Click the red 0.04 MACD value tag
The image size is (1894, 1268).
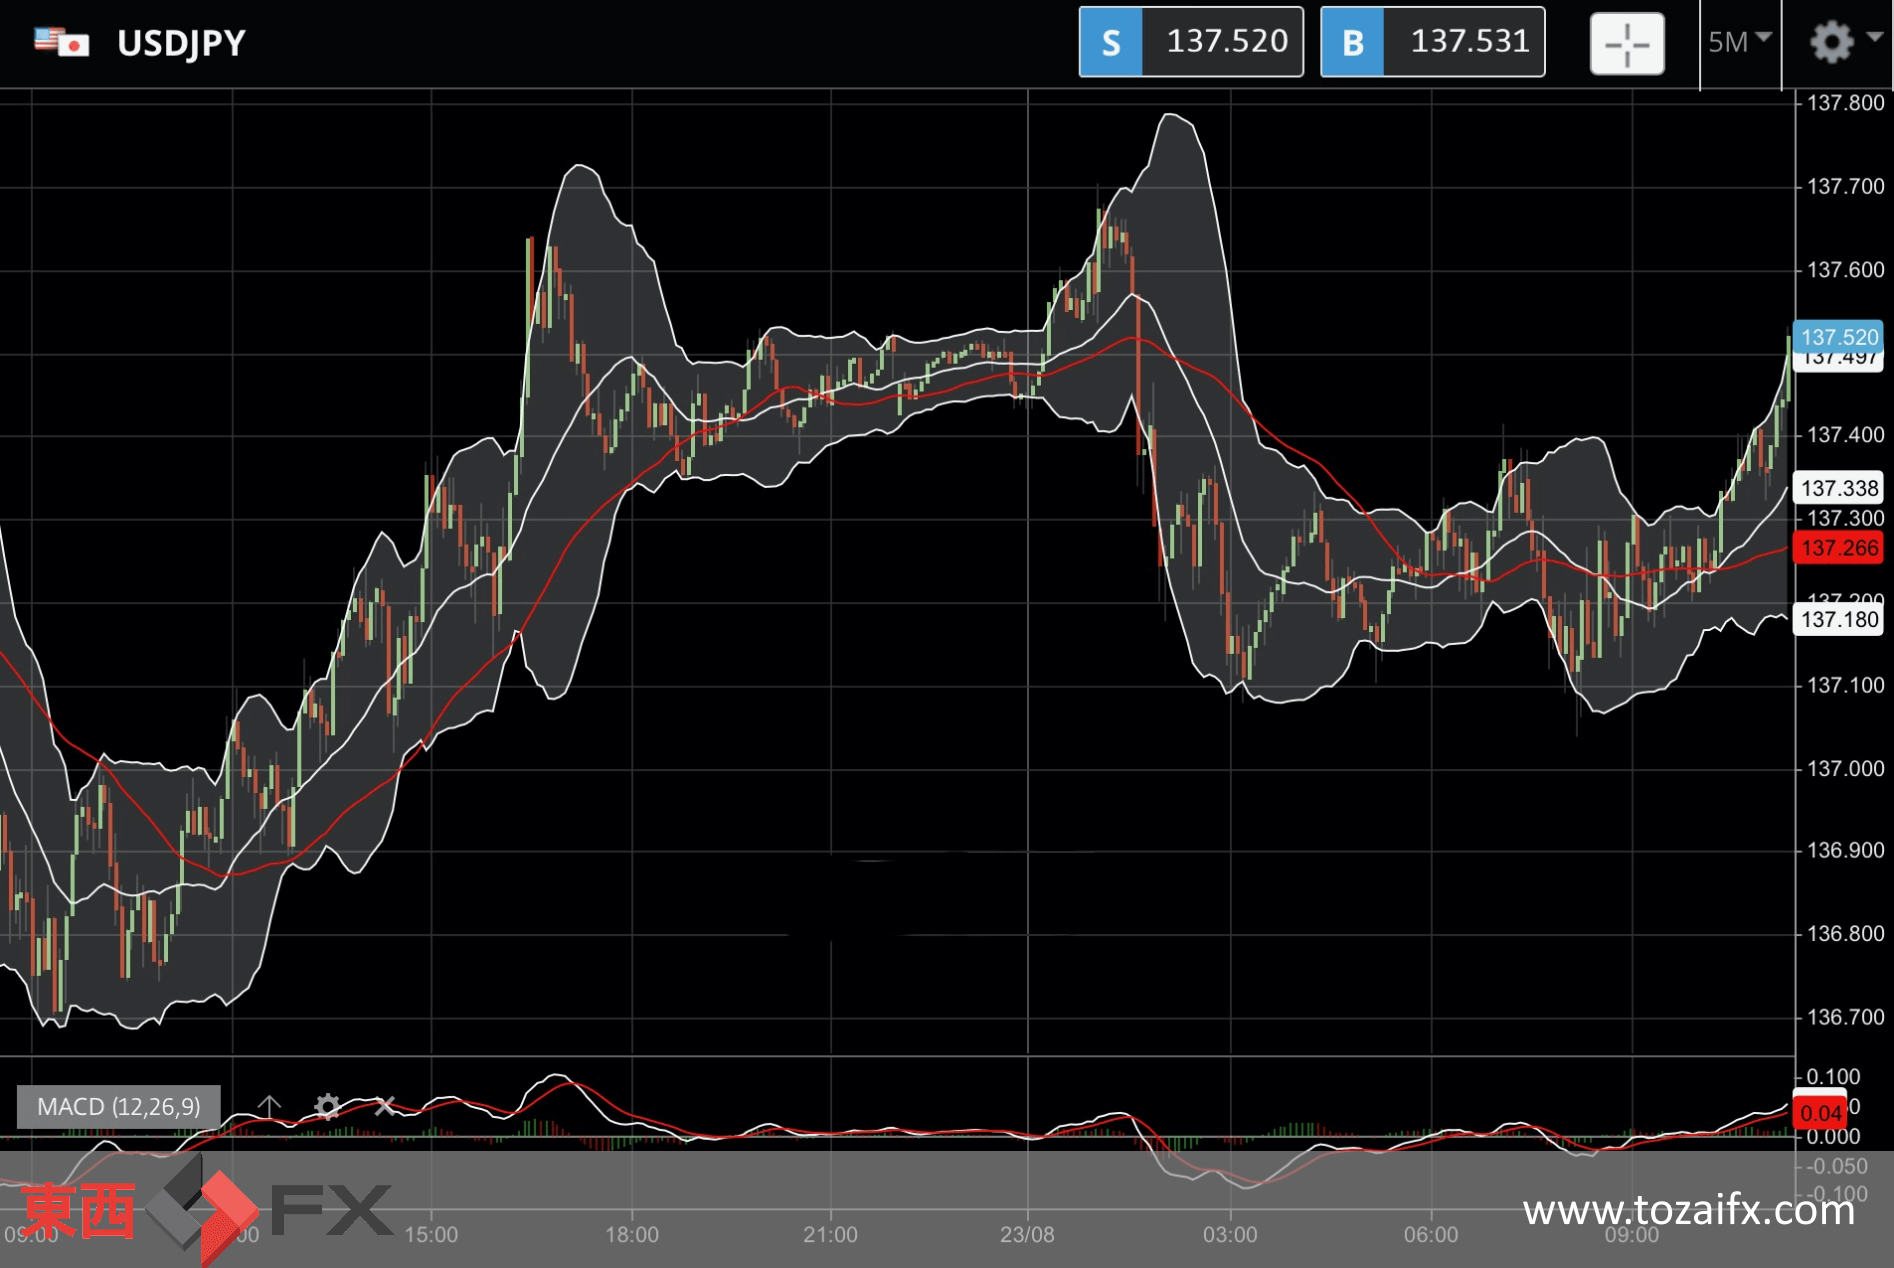(x=1820, y=1113)
